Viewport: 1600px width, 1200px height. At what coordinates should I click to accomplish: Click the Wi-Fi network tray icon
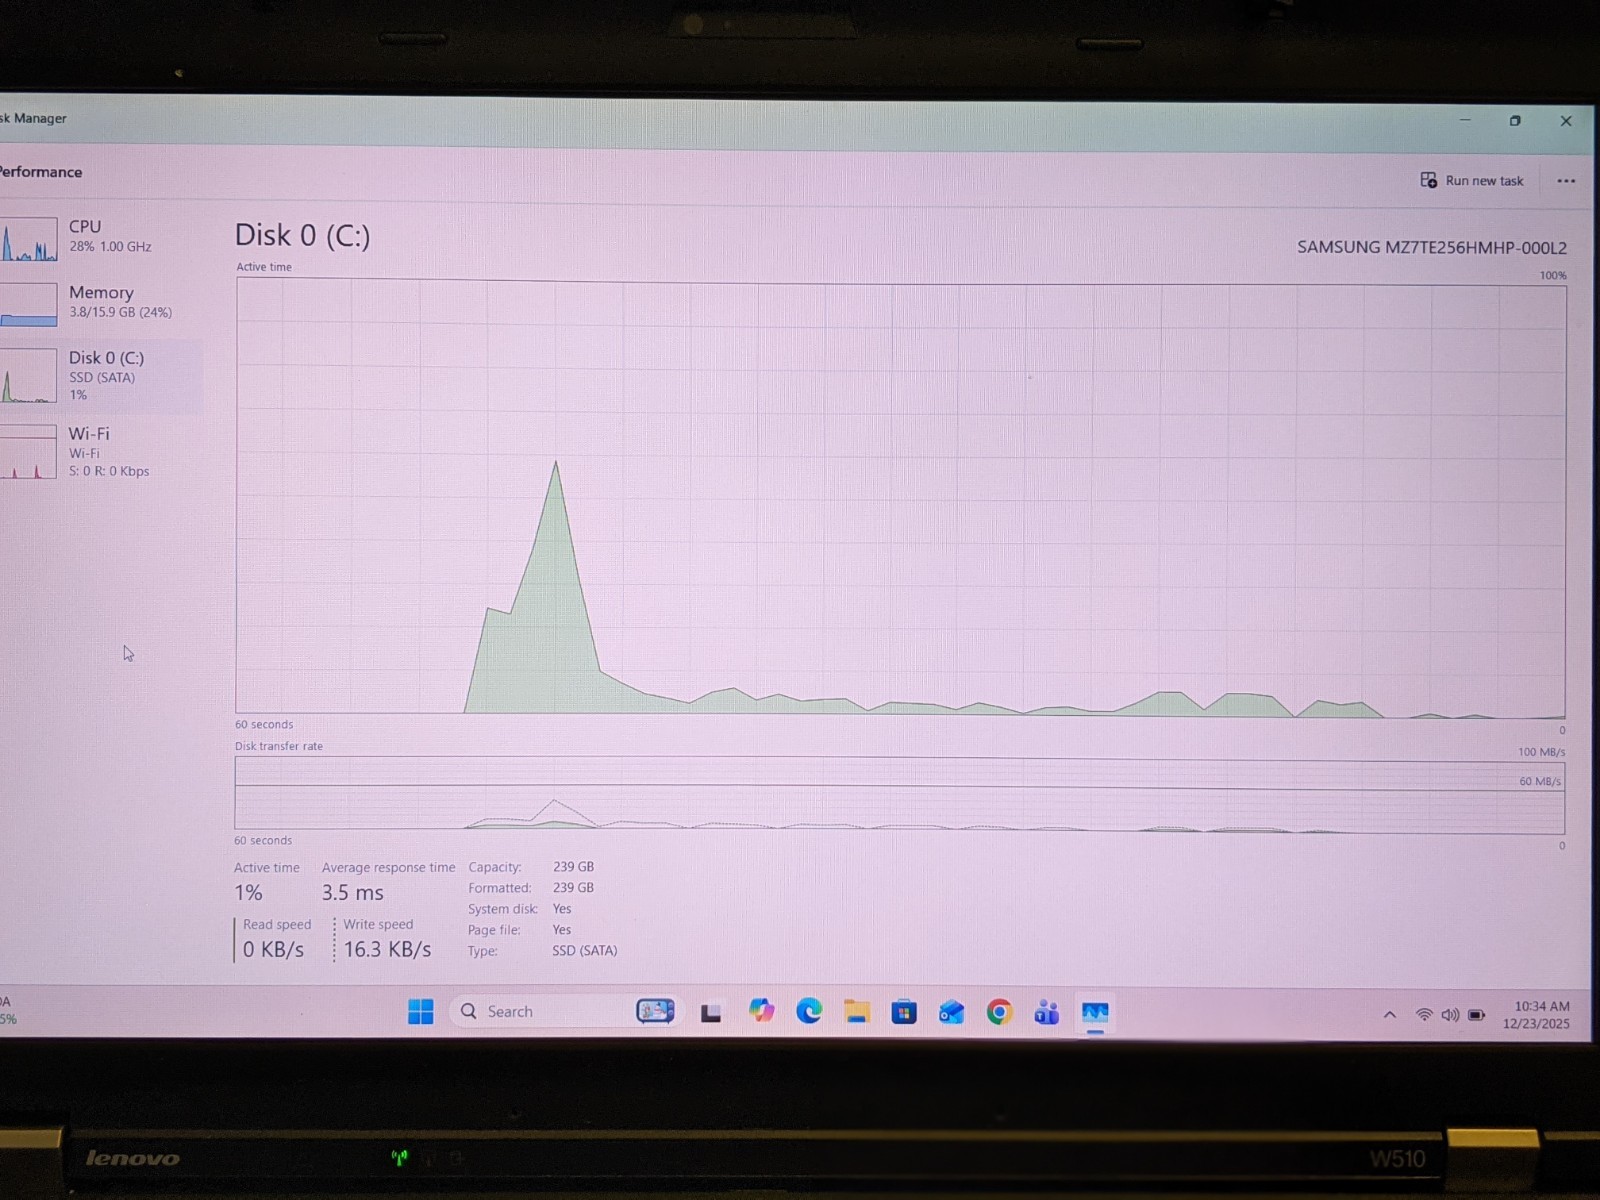pyautogui.click(x=1424, y=1015)
